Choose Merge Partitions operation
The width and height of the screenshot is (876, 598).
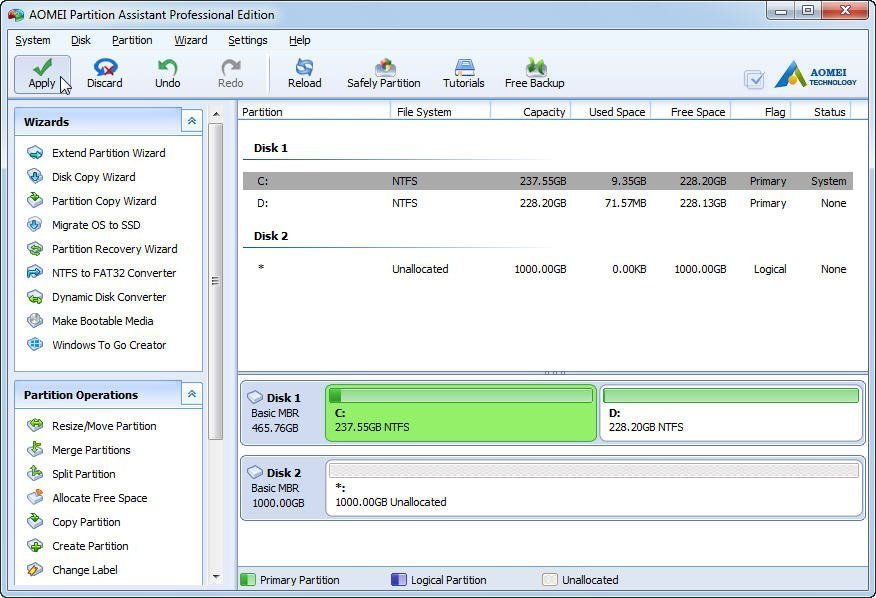pos(79,450)
